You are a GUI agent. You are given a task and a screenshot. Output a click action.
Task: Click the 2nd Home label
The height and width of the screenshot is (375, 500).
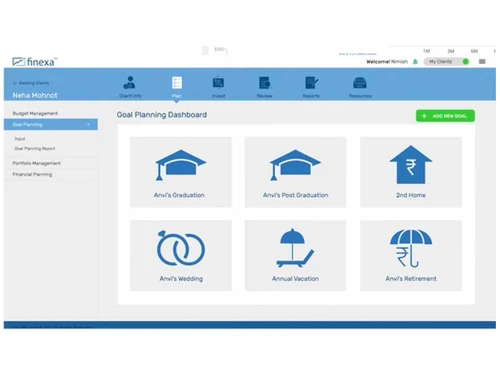pyautogui.click(x=411, y=195)
